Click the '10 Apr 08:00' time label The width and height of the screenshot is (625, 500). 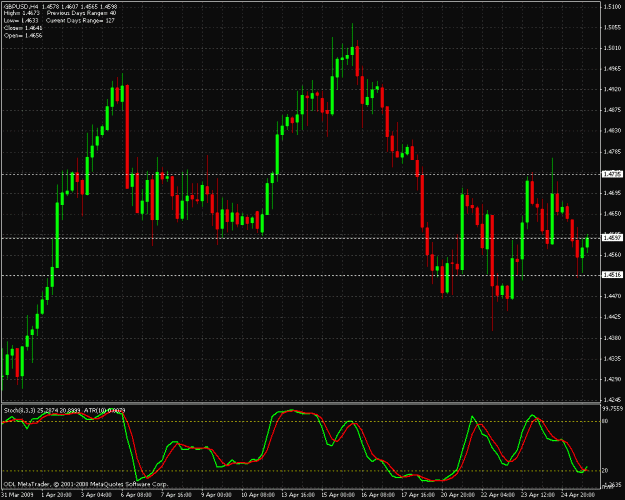tap(257, 495)
